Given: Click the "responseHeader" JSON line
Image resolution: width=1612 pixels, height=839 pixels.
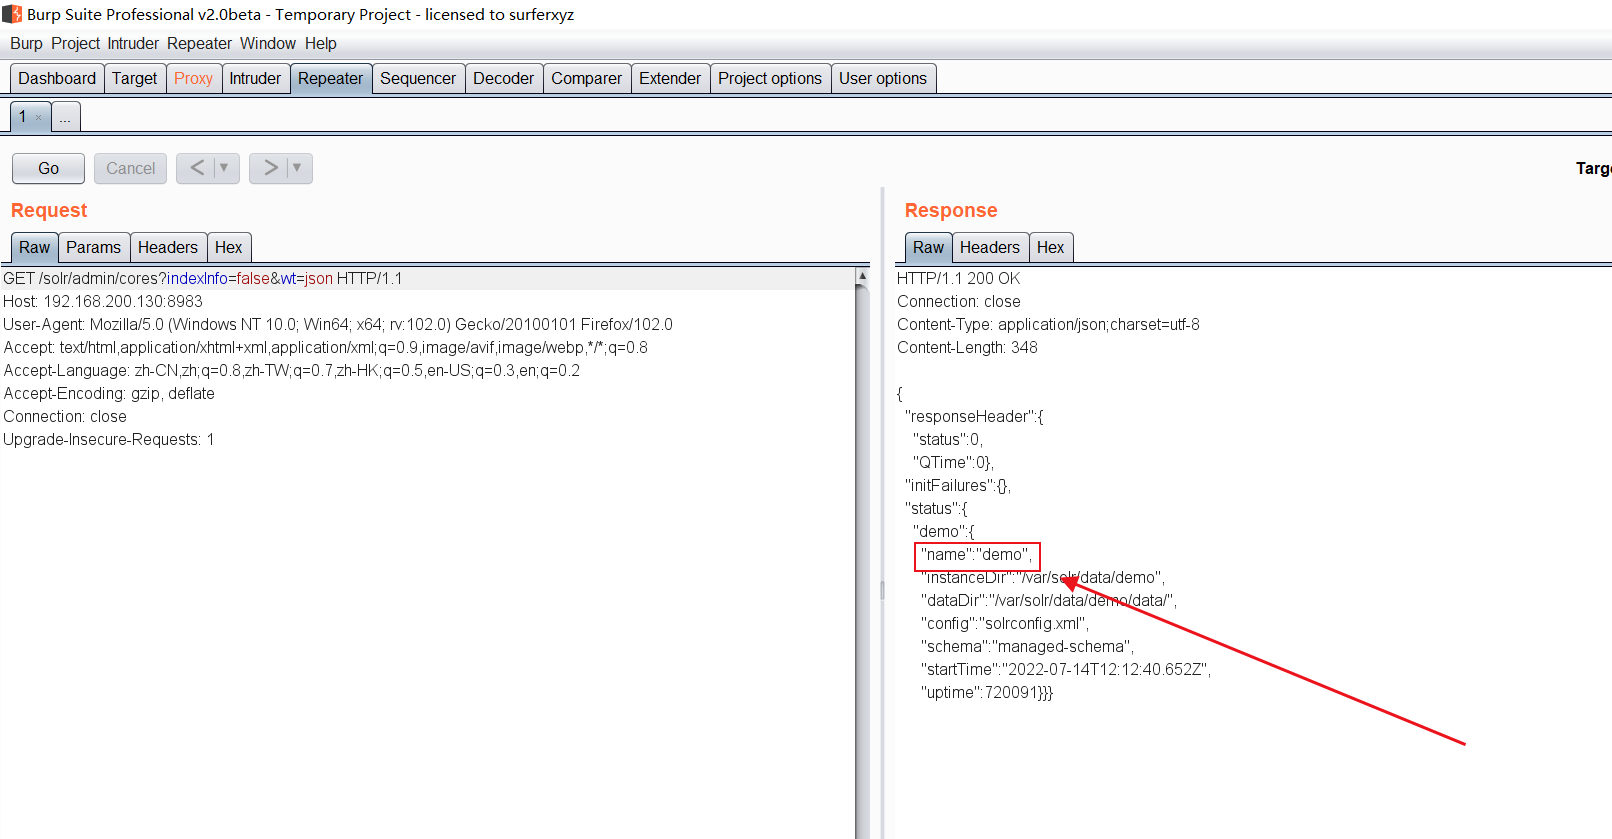Looking at the screenshot, I should [x=974, y=416].
